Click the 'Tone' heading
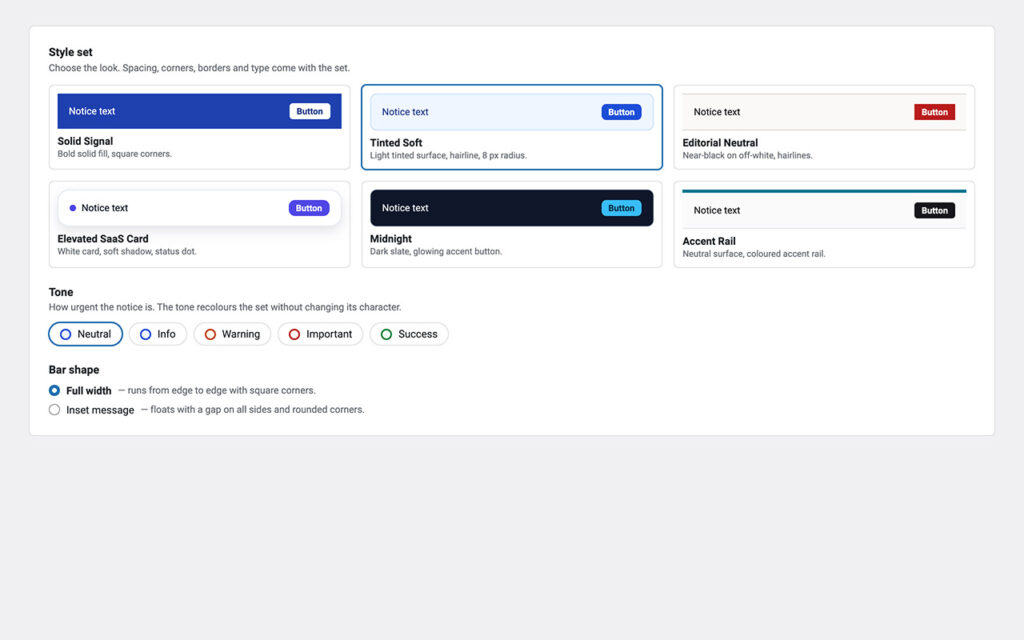The height and width of the screenshot is (640, 1024). coord(61,292)
